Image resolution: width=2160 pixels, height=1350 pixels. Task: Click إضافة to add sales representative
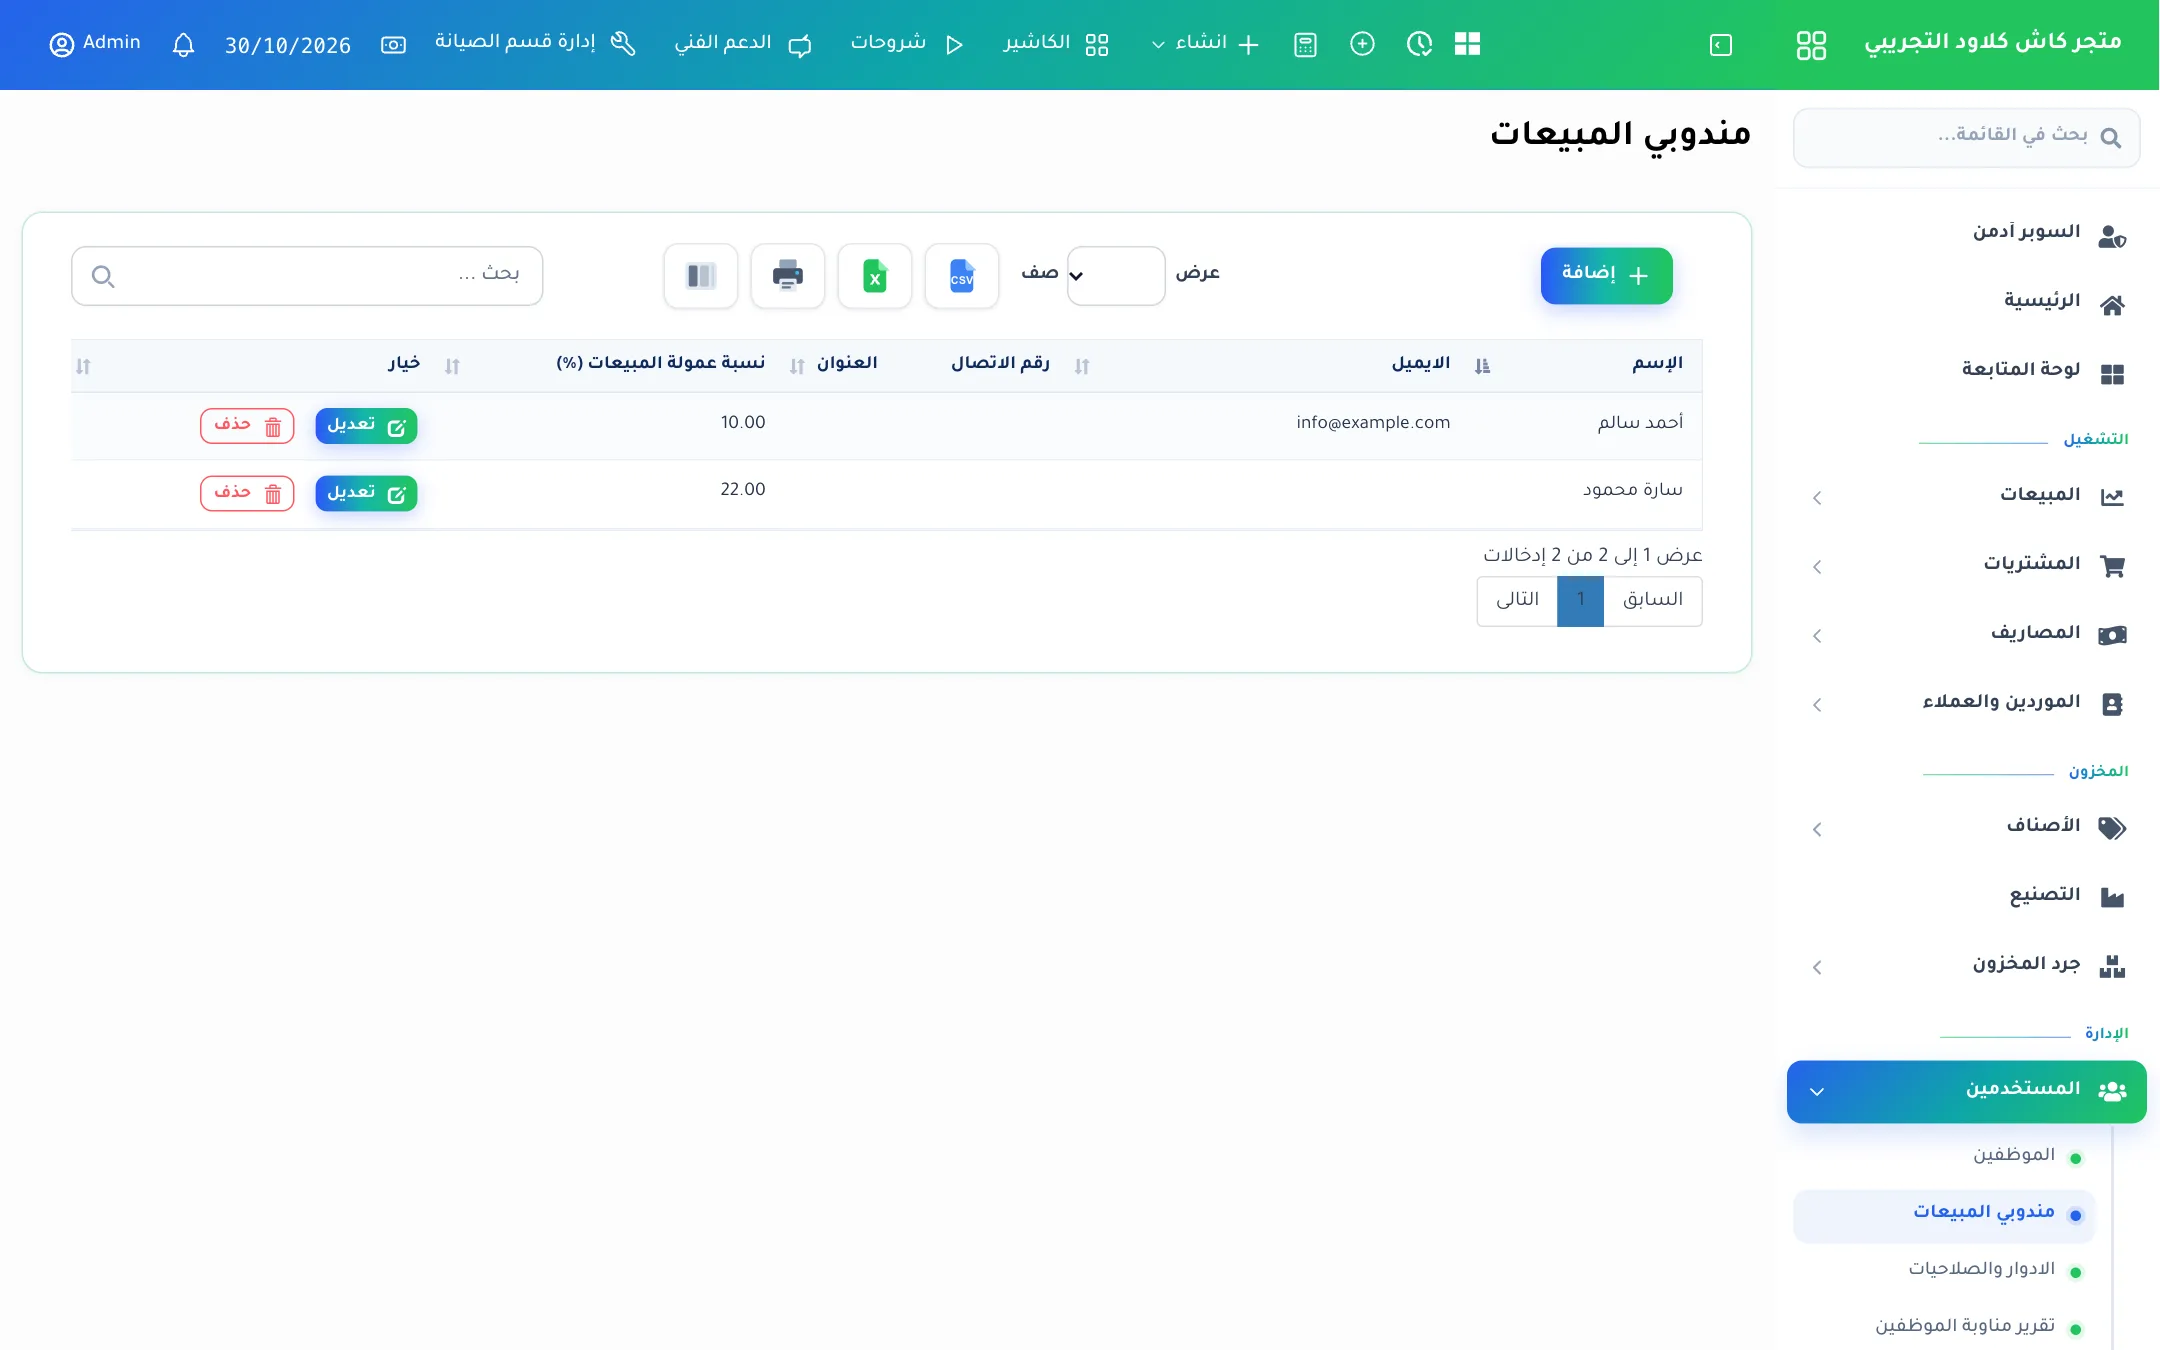click(x=1606, y=276)
